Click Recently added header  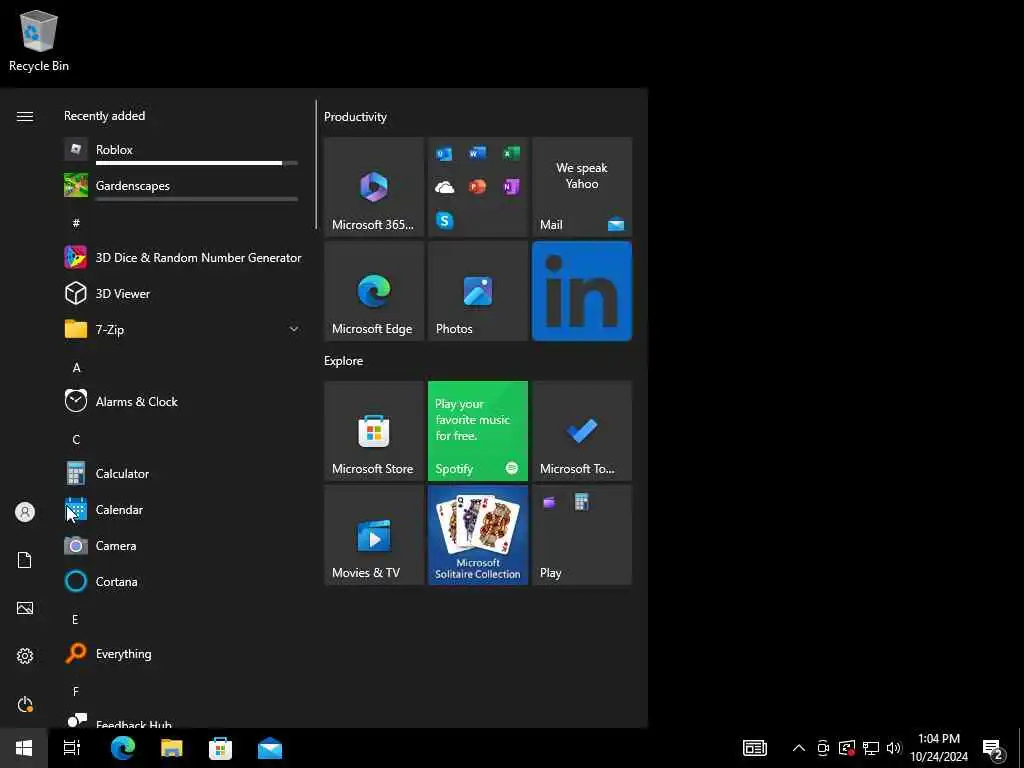pos(104,116)
